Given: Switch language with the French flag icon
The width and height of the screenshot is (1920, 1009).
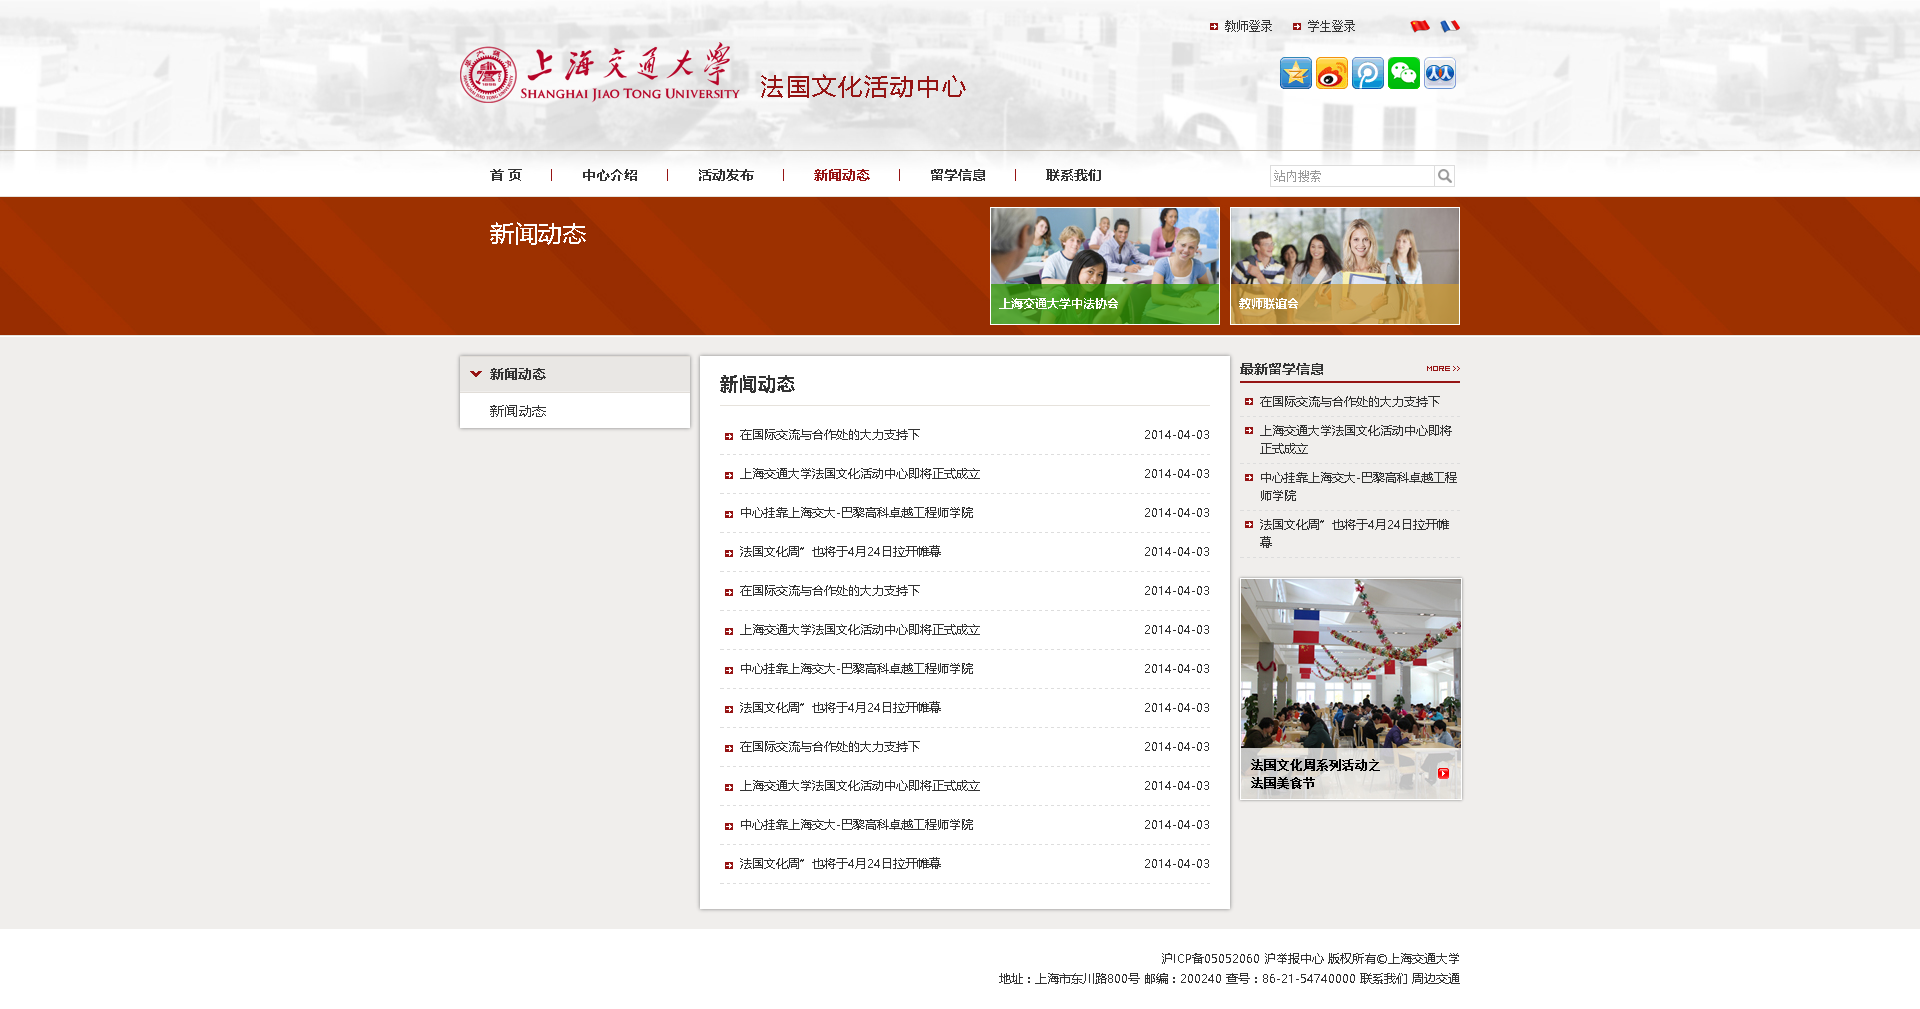Looking at the screenshot, I should 1449,26.
